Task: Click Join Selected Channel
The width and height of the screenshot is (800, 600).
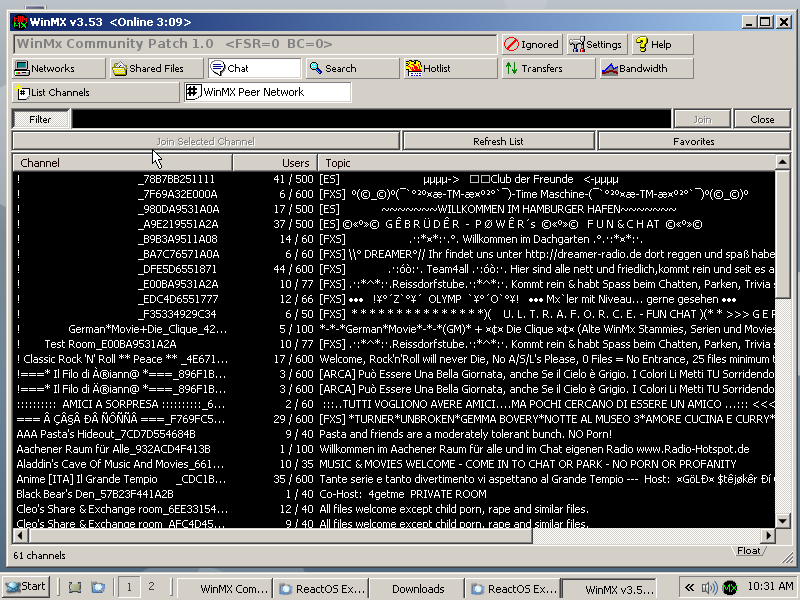Action: coord(206,141)
